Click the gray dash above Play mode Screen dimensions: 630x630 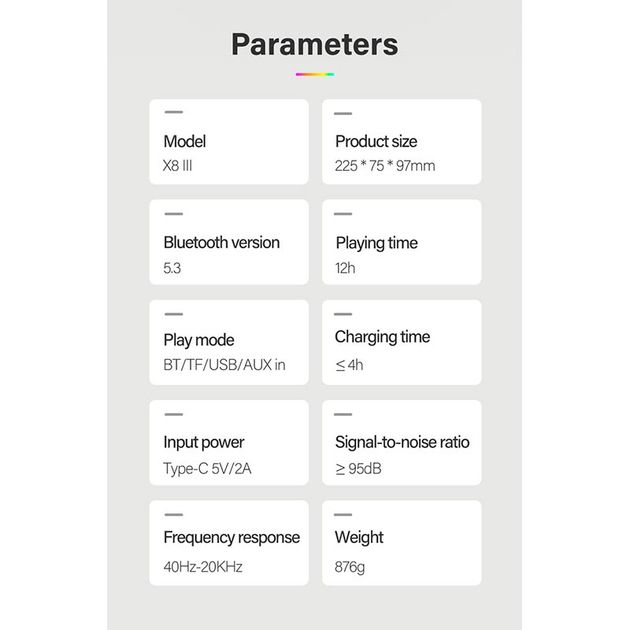173,314
